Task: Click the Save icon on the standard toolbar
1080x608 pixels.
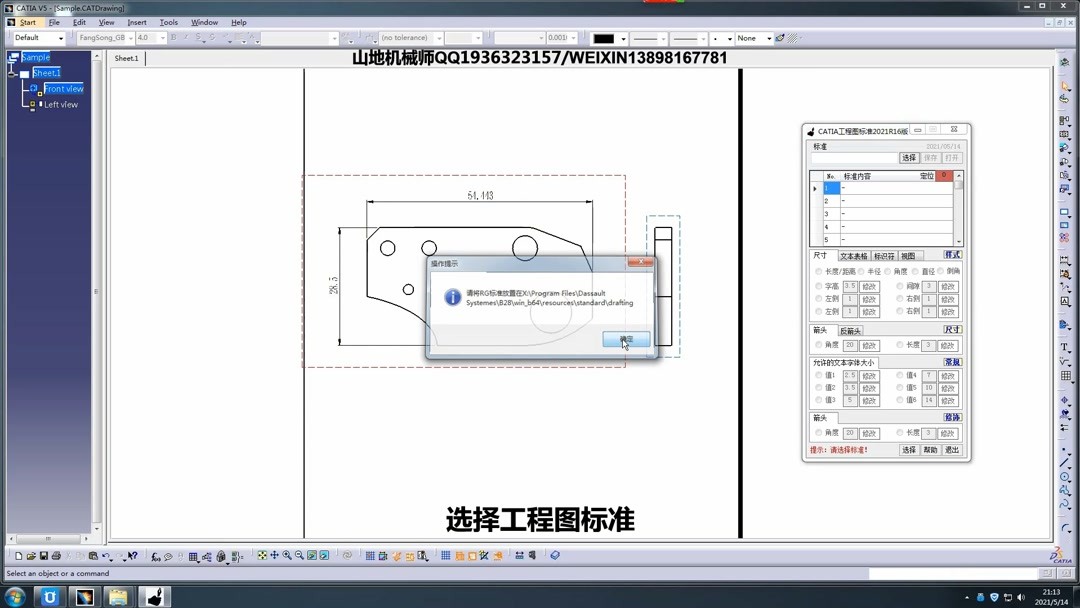Action: (x=43, y=555)
